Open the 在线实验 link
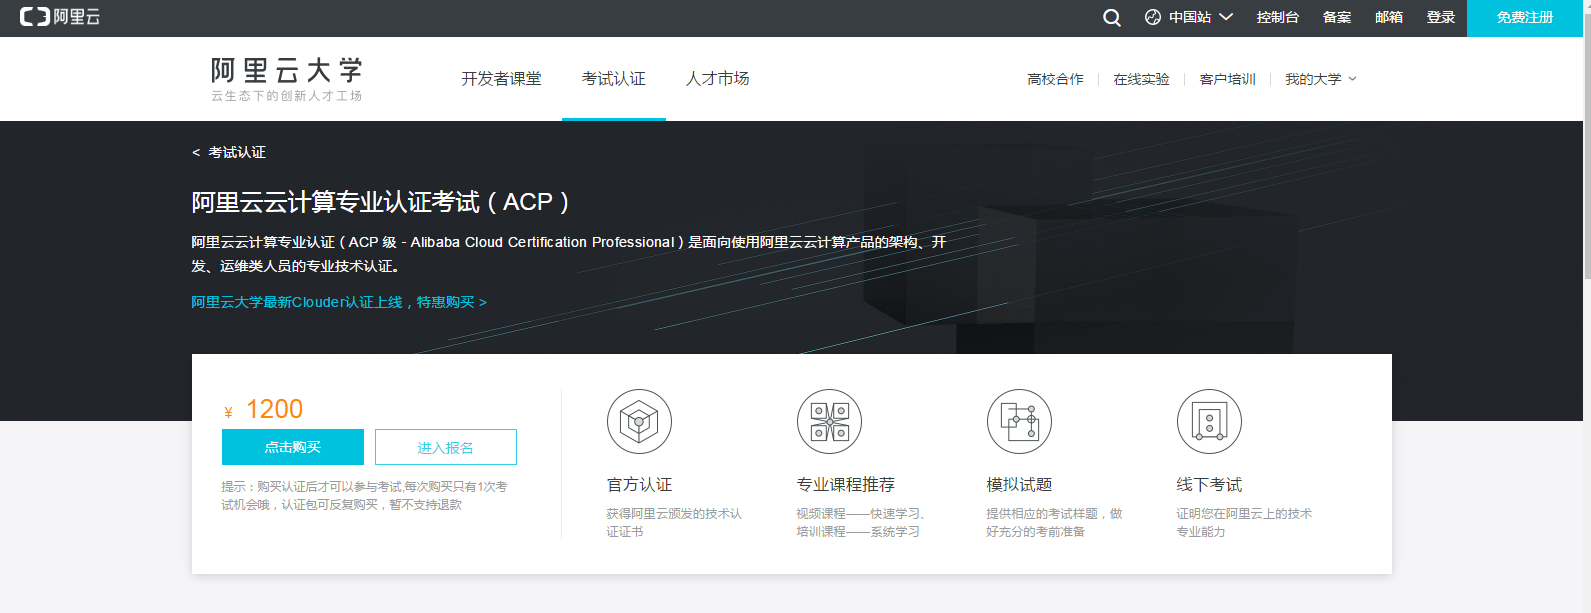The width and height of the screenshot is (1591, 613). coord(1141,79)
